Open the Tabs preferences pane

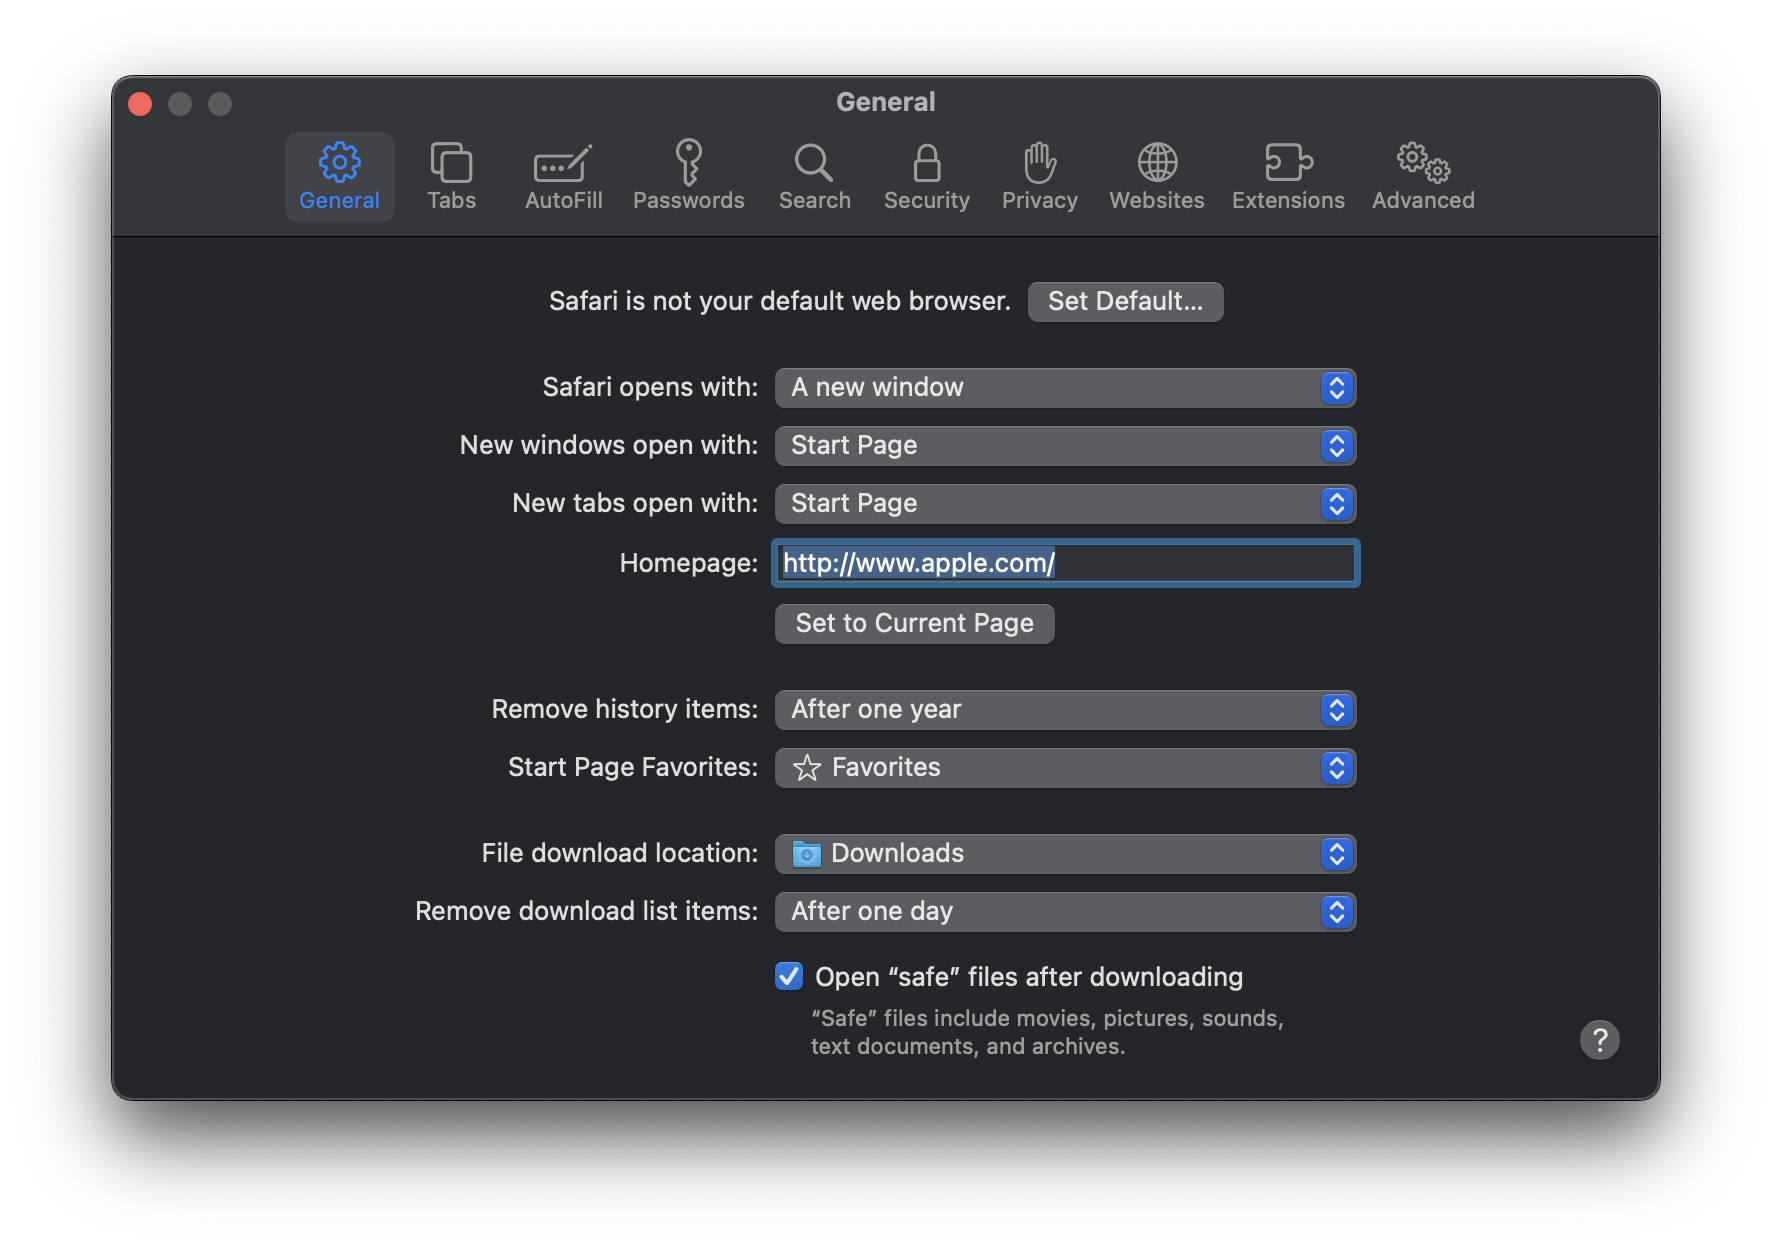[x=451, y=176]
